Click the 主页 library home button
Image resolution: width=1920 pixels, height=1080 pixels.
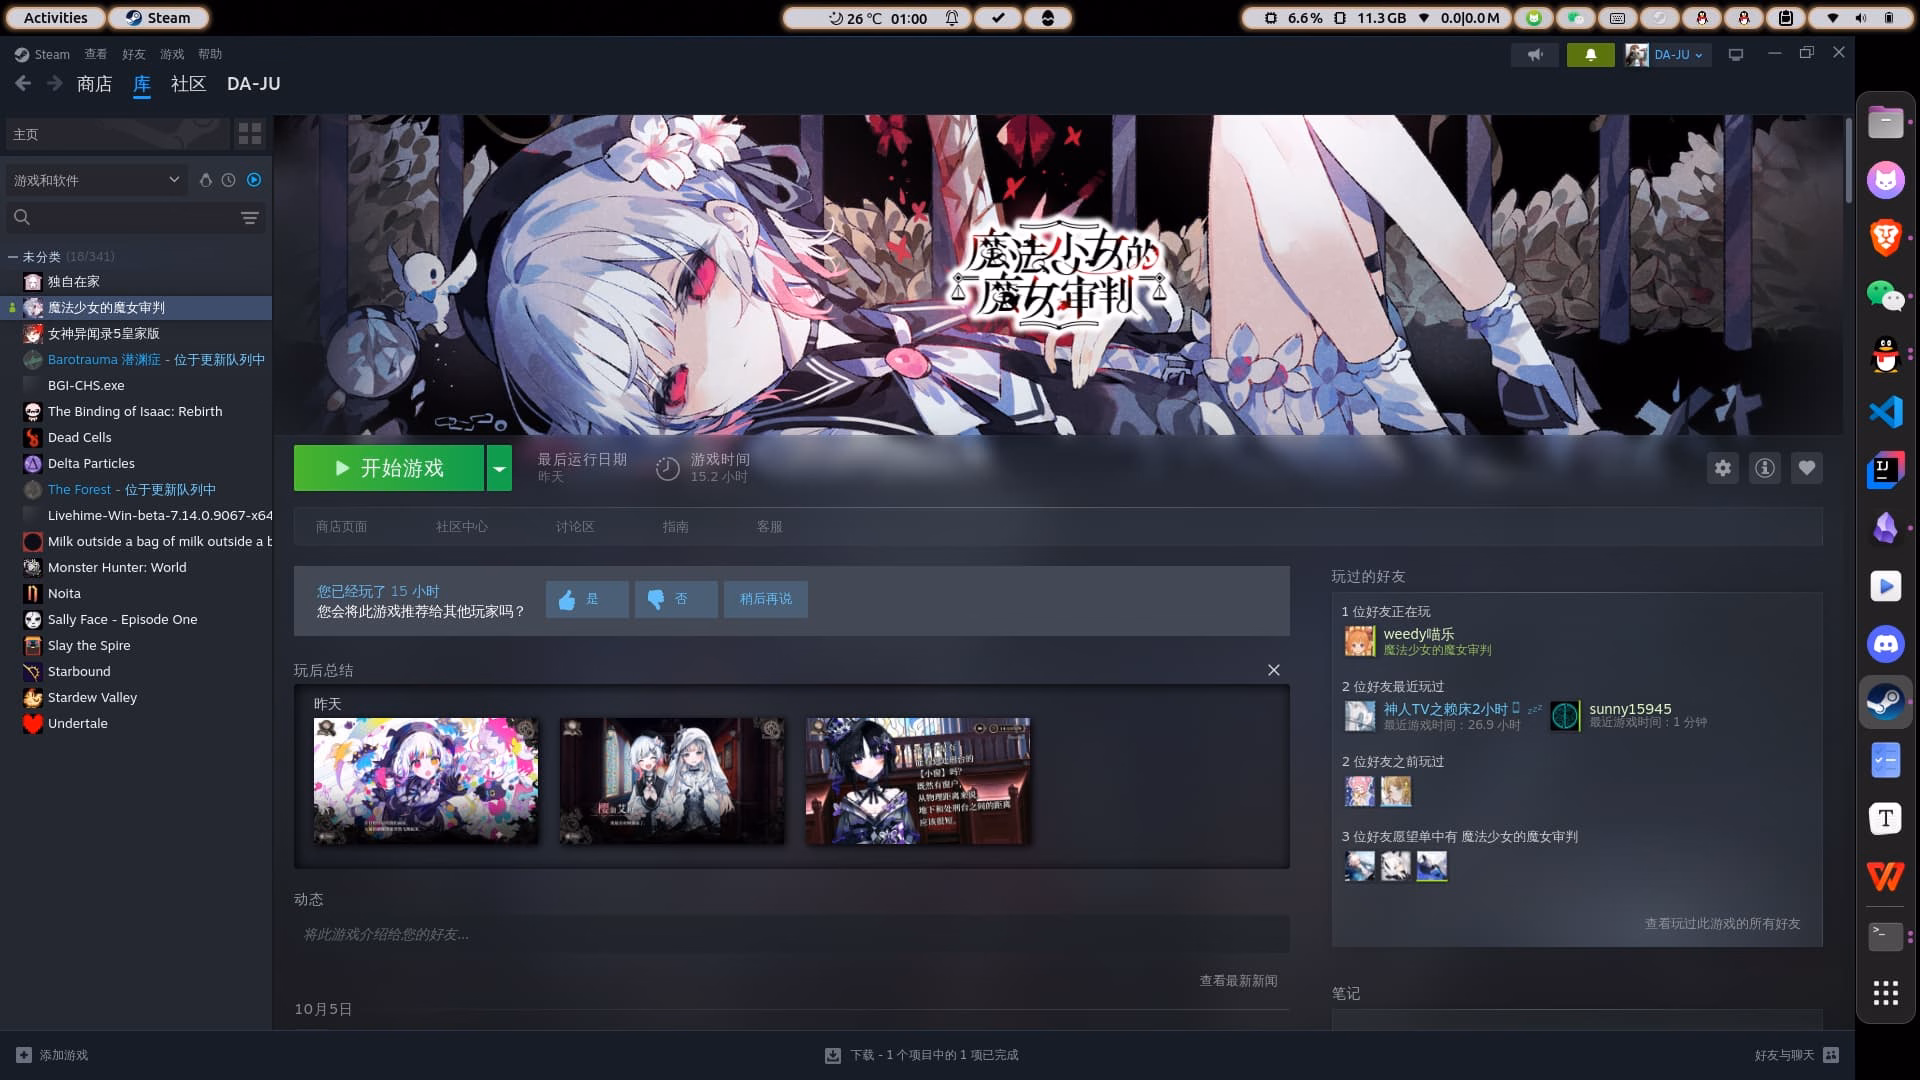click(116, 134)
